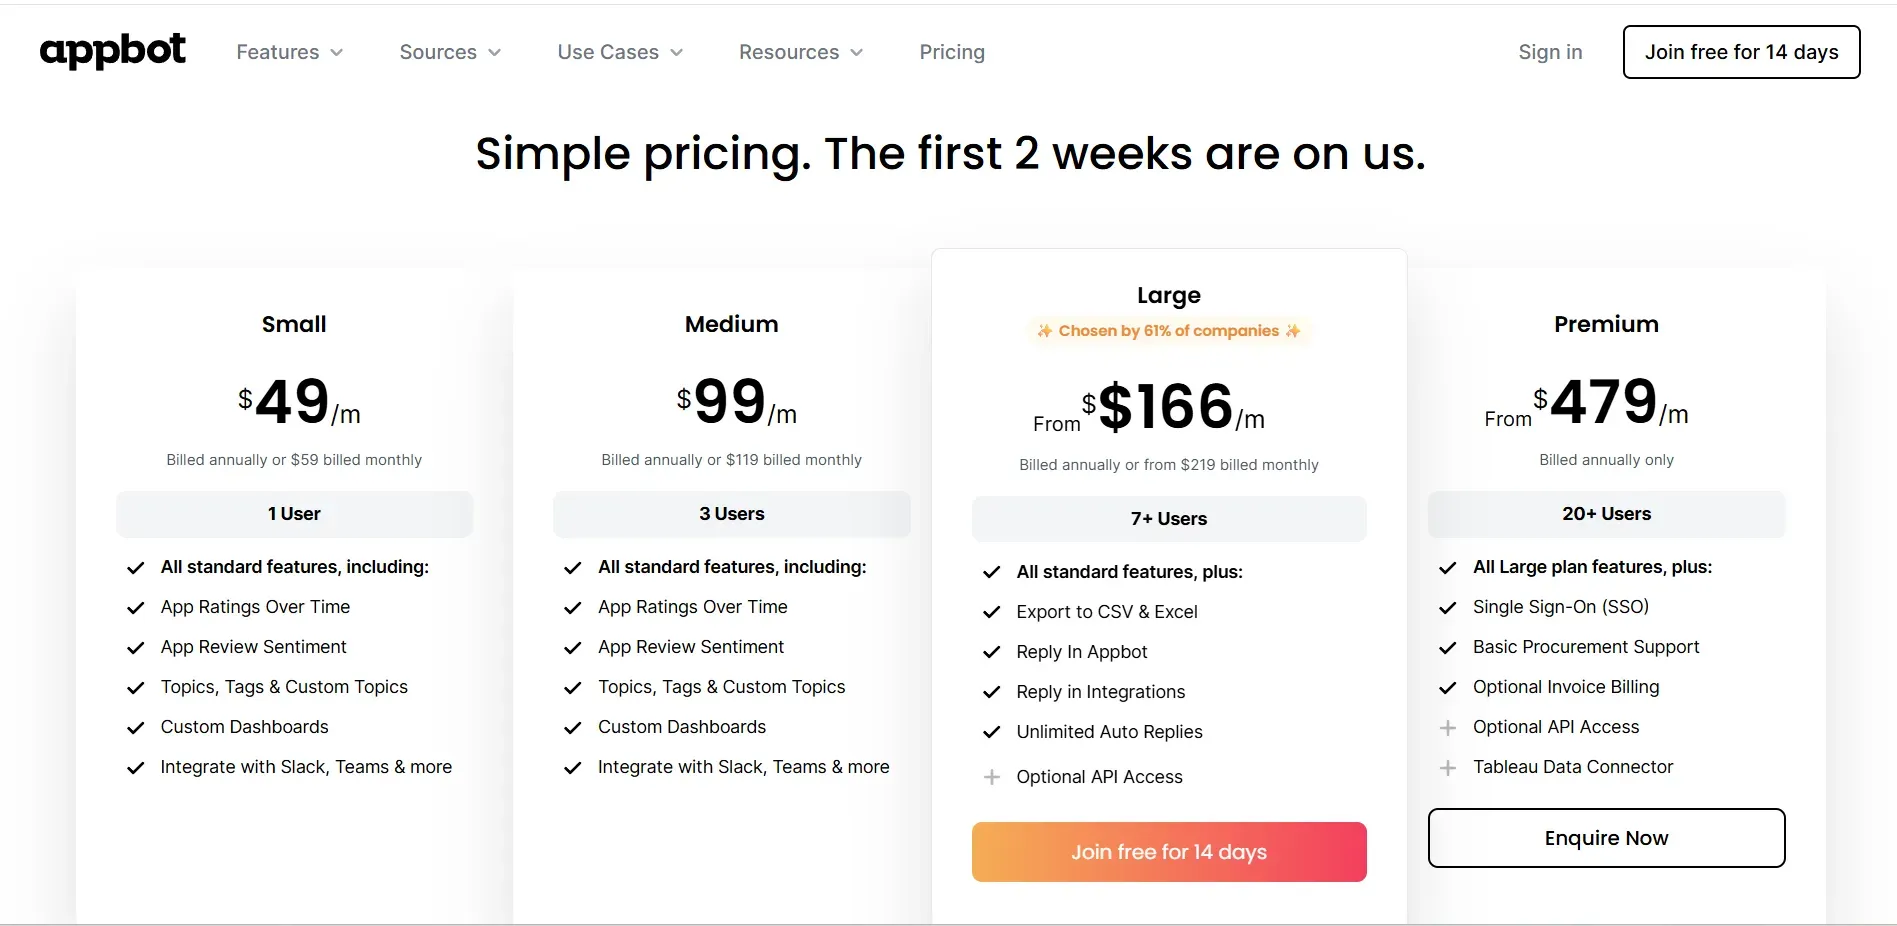The width and height of the screenshot is (1897, 926).
Task: Open the Use Cases dropdown
Action: click(x=619, y=52)
